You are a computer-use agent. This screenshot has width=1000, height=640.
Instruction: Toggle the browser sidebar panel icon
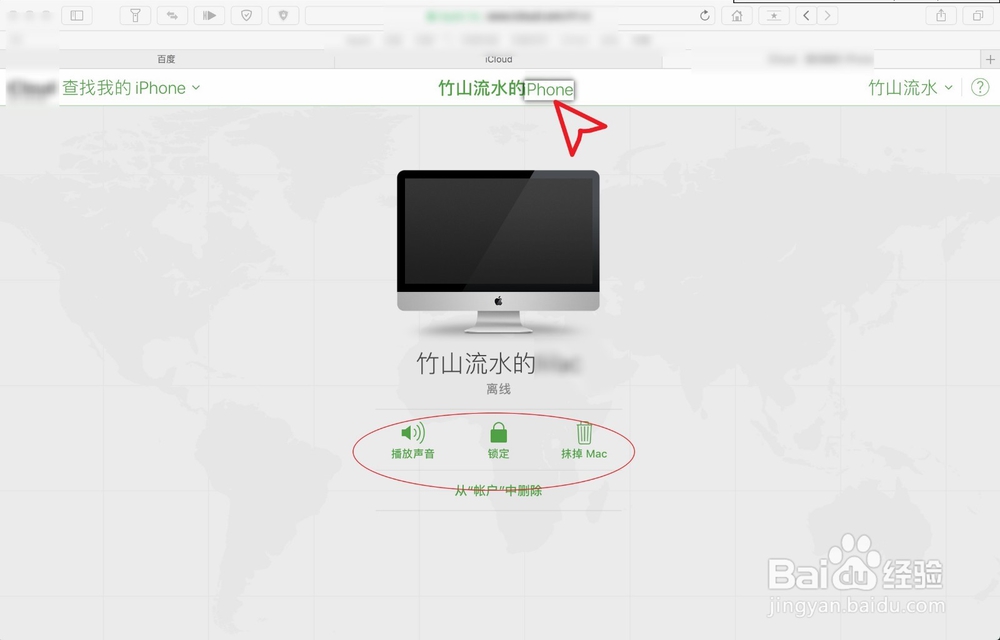pos(77,15)
